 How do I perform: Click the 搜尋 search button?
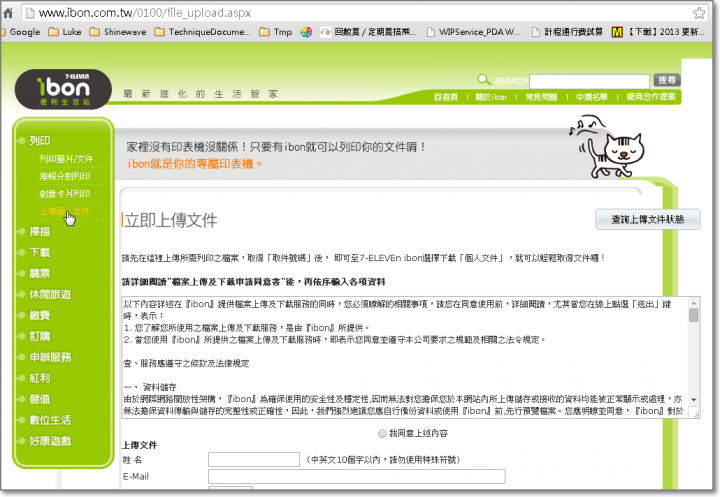click(667, 80)
